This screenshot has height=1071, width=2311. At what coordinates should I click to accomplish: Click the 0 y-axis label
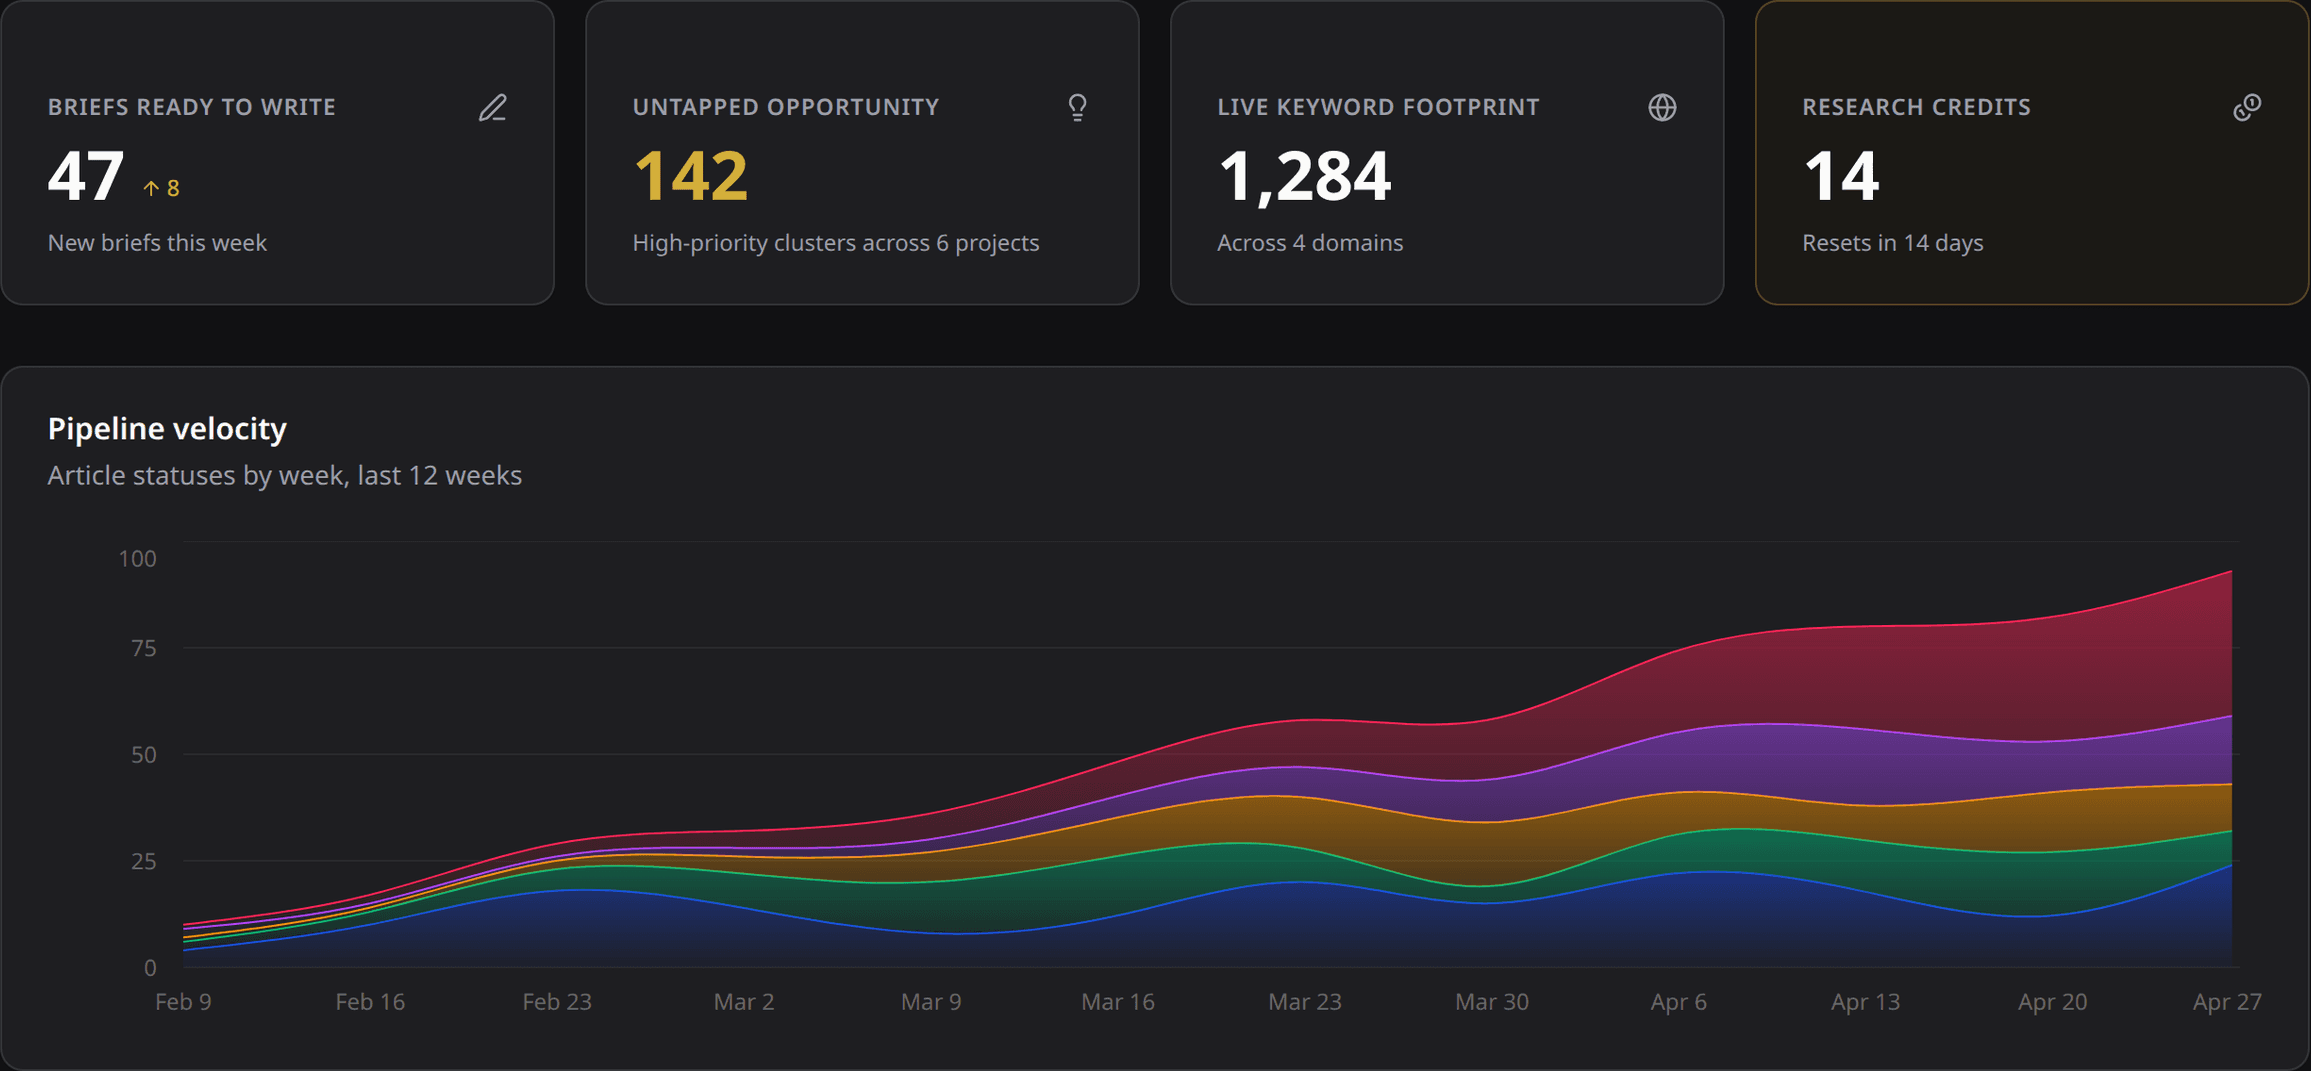(150, 968)
